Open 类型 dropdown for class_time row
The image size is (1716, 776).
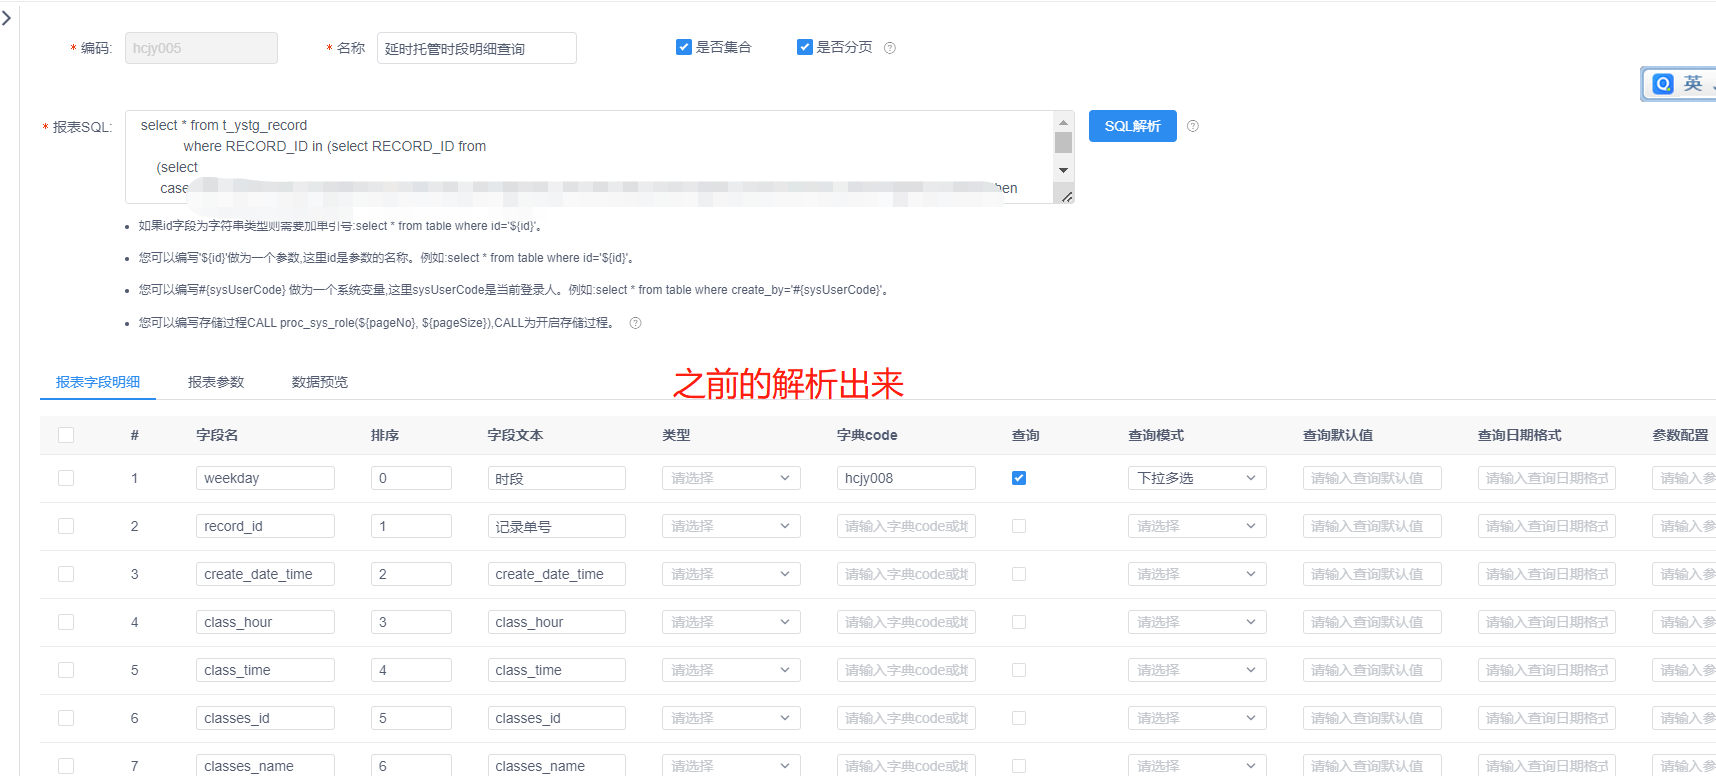coord(731,670)
